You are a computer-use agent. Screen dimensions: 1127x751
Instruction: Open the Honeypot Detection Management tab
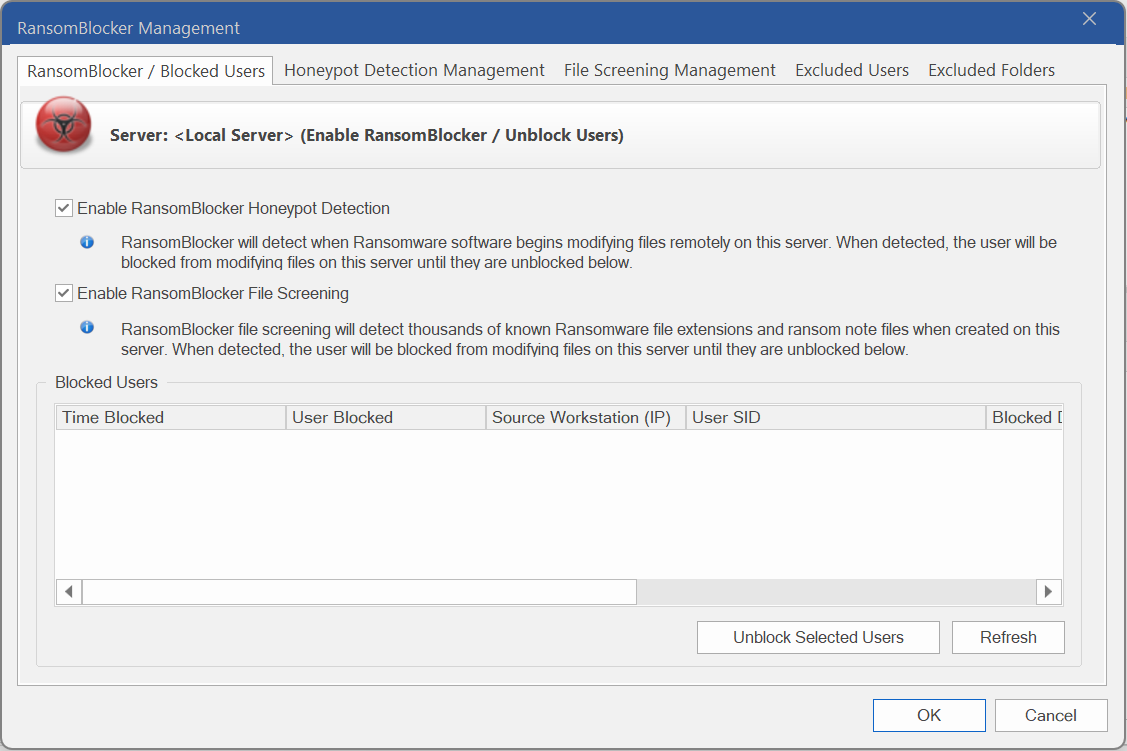pyautogui.click(x=414, y=70)
